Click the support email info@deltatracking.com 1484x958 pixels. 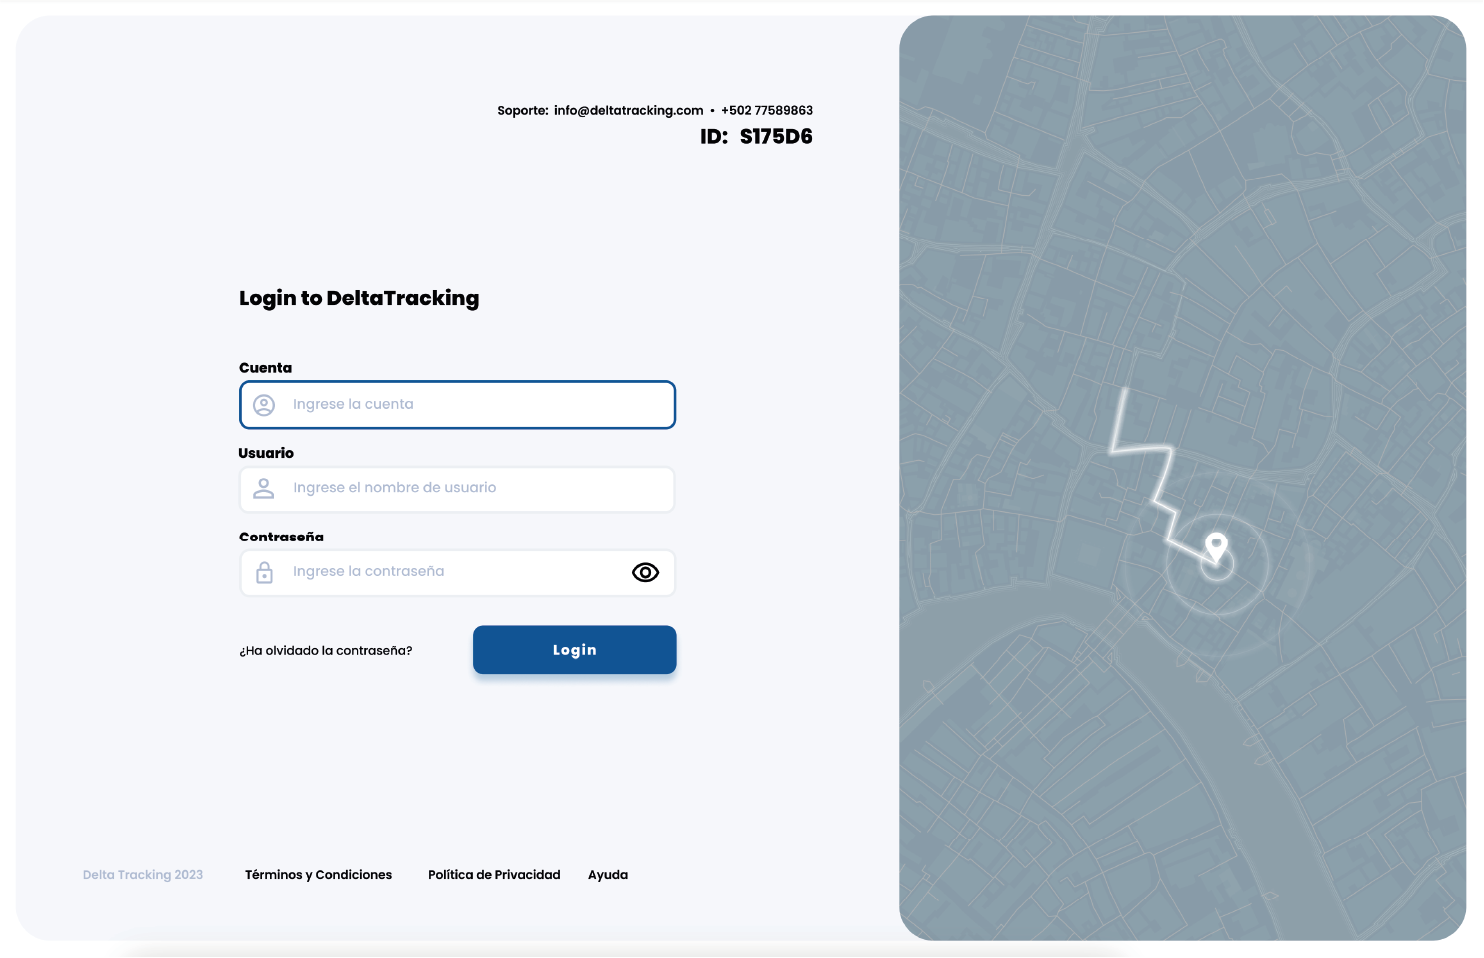[629, 111]
